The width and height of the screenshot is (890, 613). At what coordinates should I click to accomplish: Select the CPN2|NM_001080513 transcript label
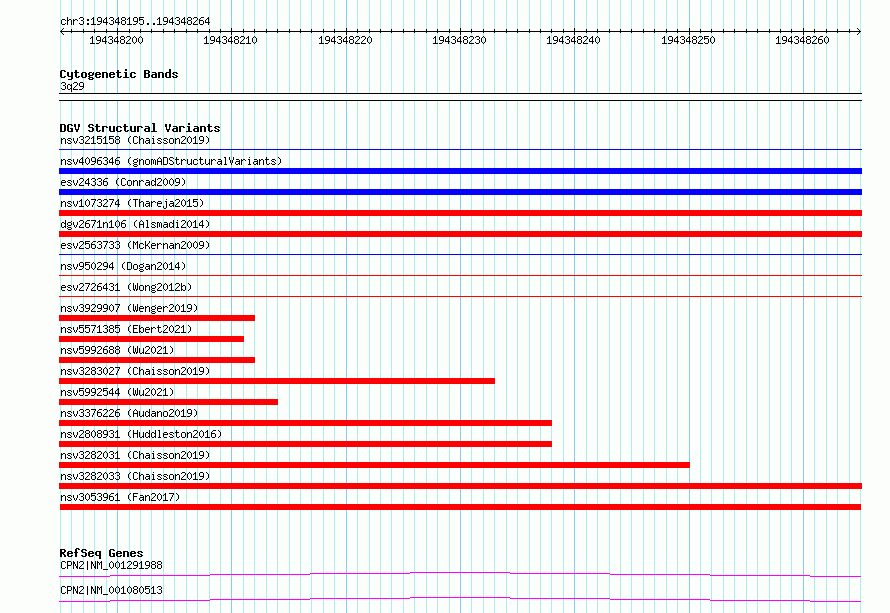111,590
